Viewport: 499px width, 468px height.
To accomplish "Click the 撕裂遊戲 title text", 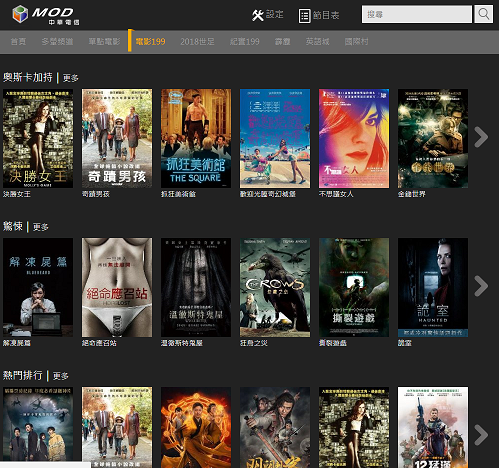I will click(x=333, y=343).
